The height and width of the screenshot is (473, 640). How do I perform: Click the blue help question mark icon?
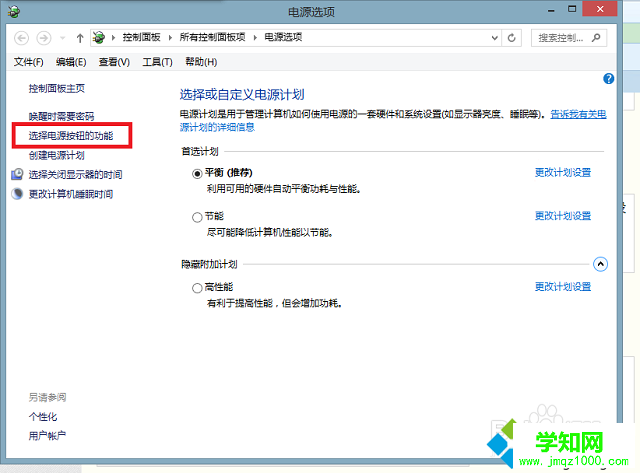[608, 78]
